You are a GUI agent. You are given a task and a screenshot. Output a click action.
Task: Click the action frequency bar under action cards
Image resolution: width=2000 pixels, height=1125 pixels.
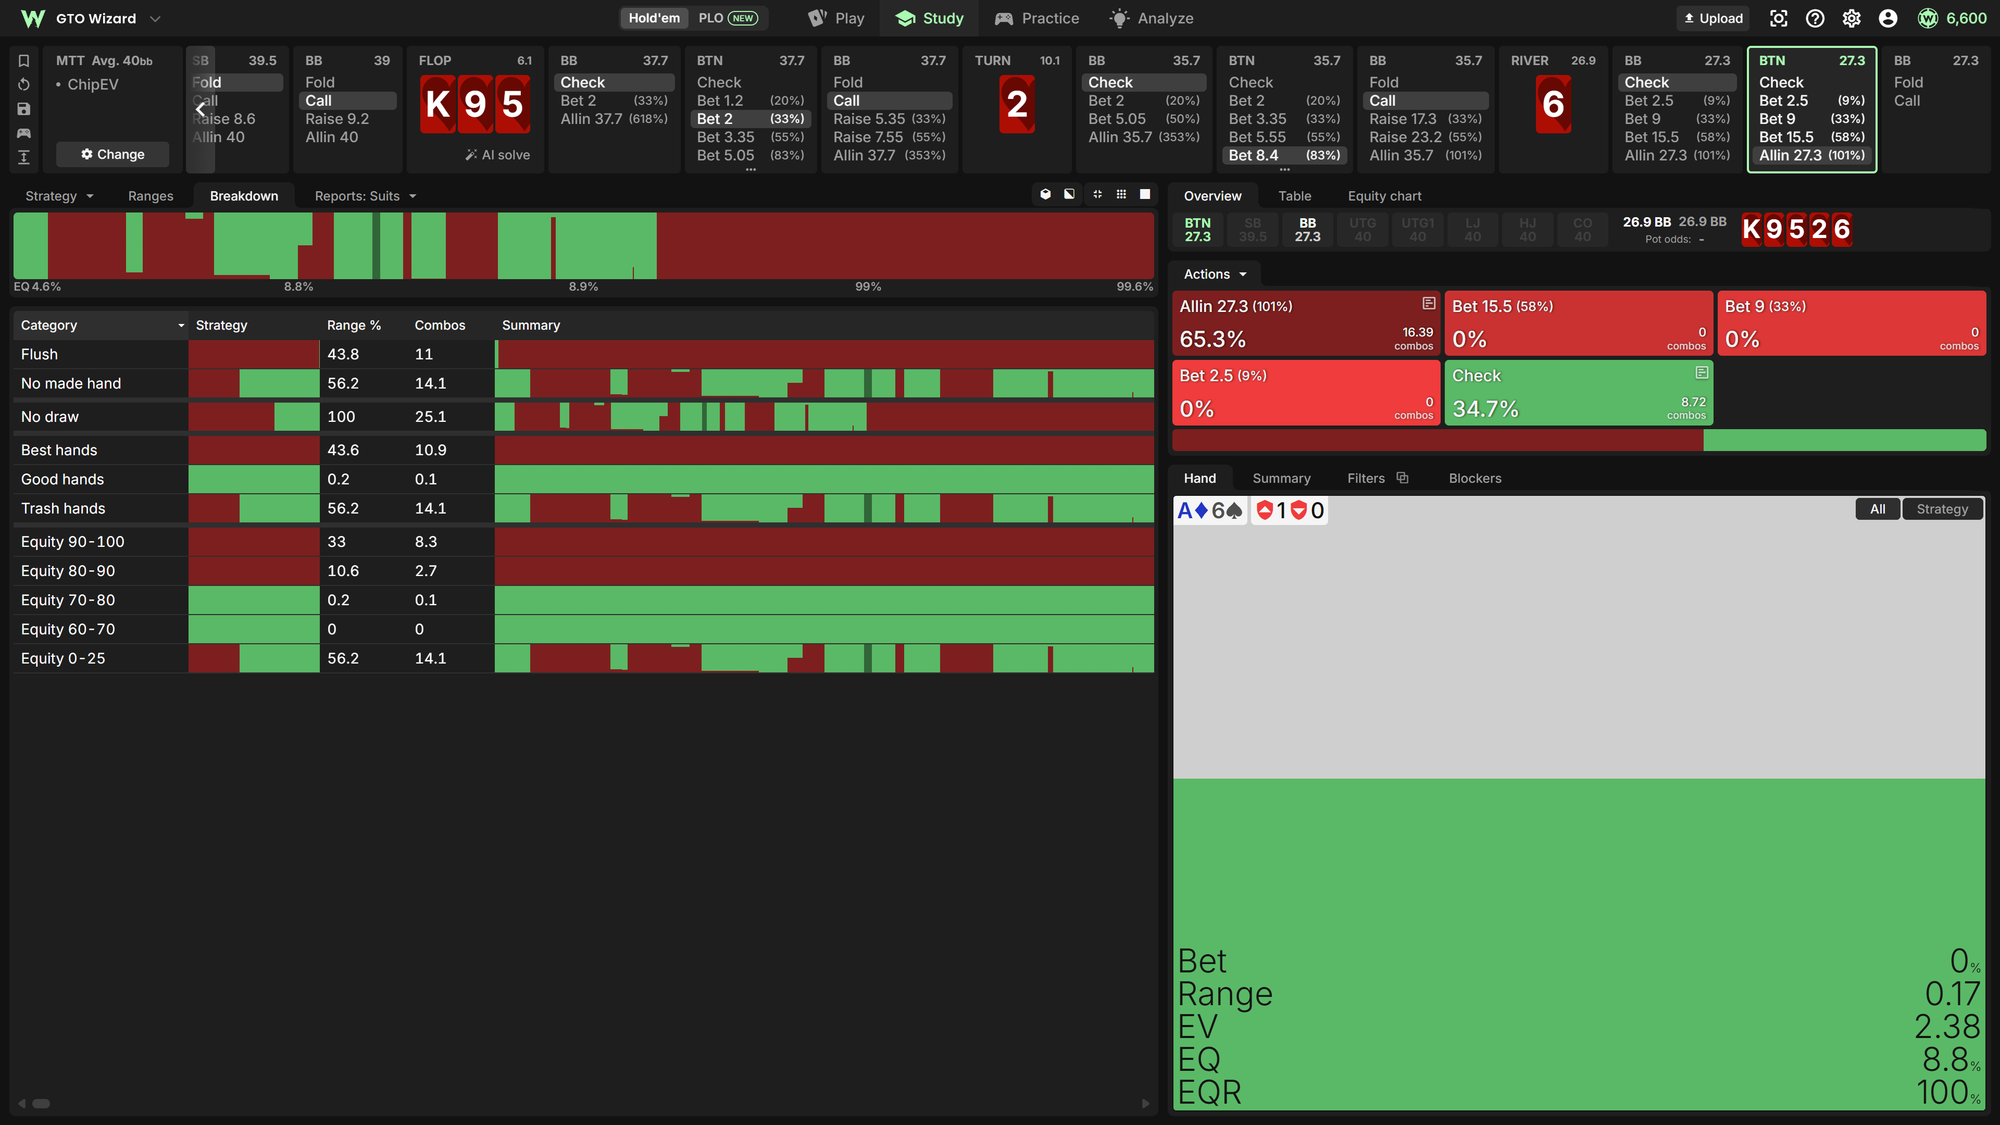(1578, 440)
